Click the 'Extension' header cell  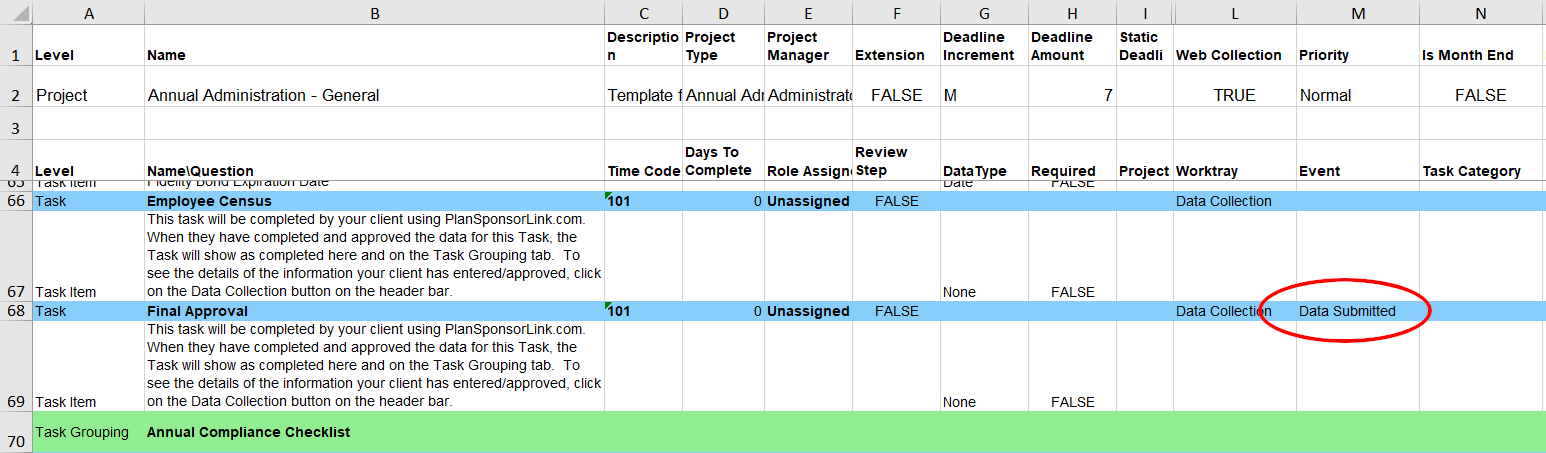896,45
